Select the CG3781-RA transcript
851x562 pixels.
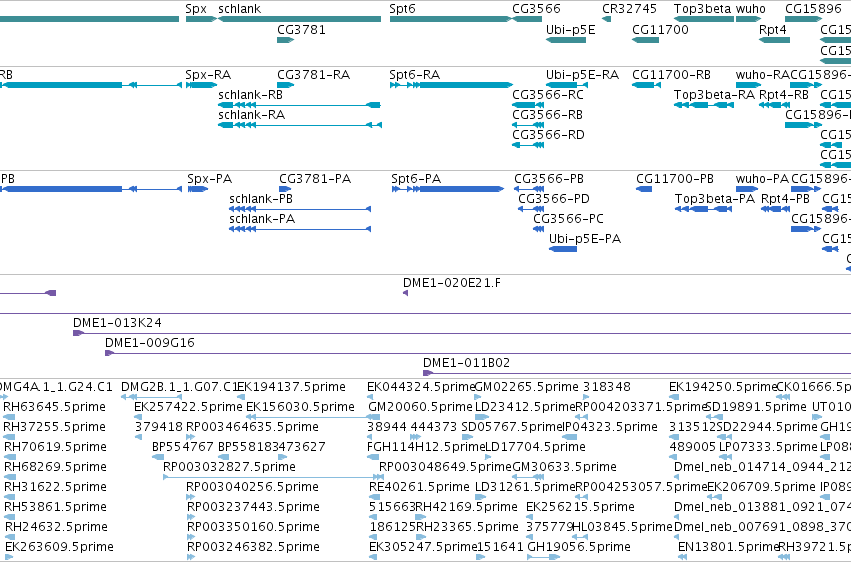(x=285, y=85)
